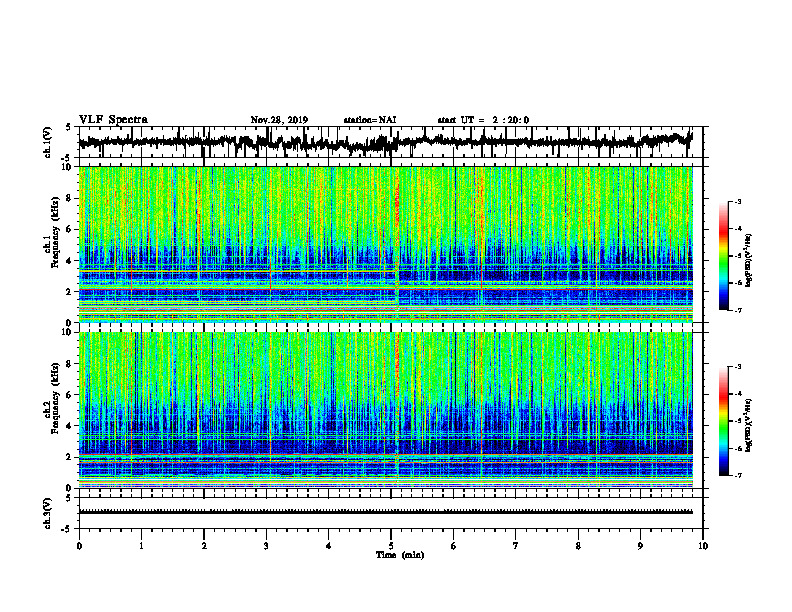Click the "Time (min)" x-axis label

[400, 555]
